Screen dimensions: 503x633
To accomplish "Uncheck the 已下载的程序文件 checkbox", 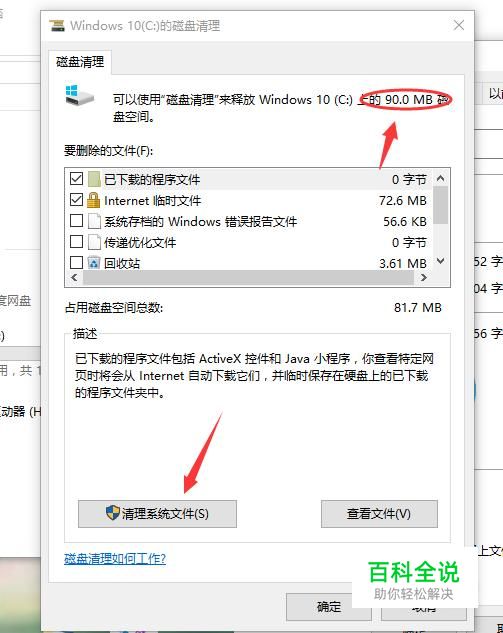I will pos(77,179).
